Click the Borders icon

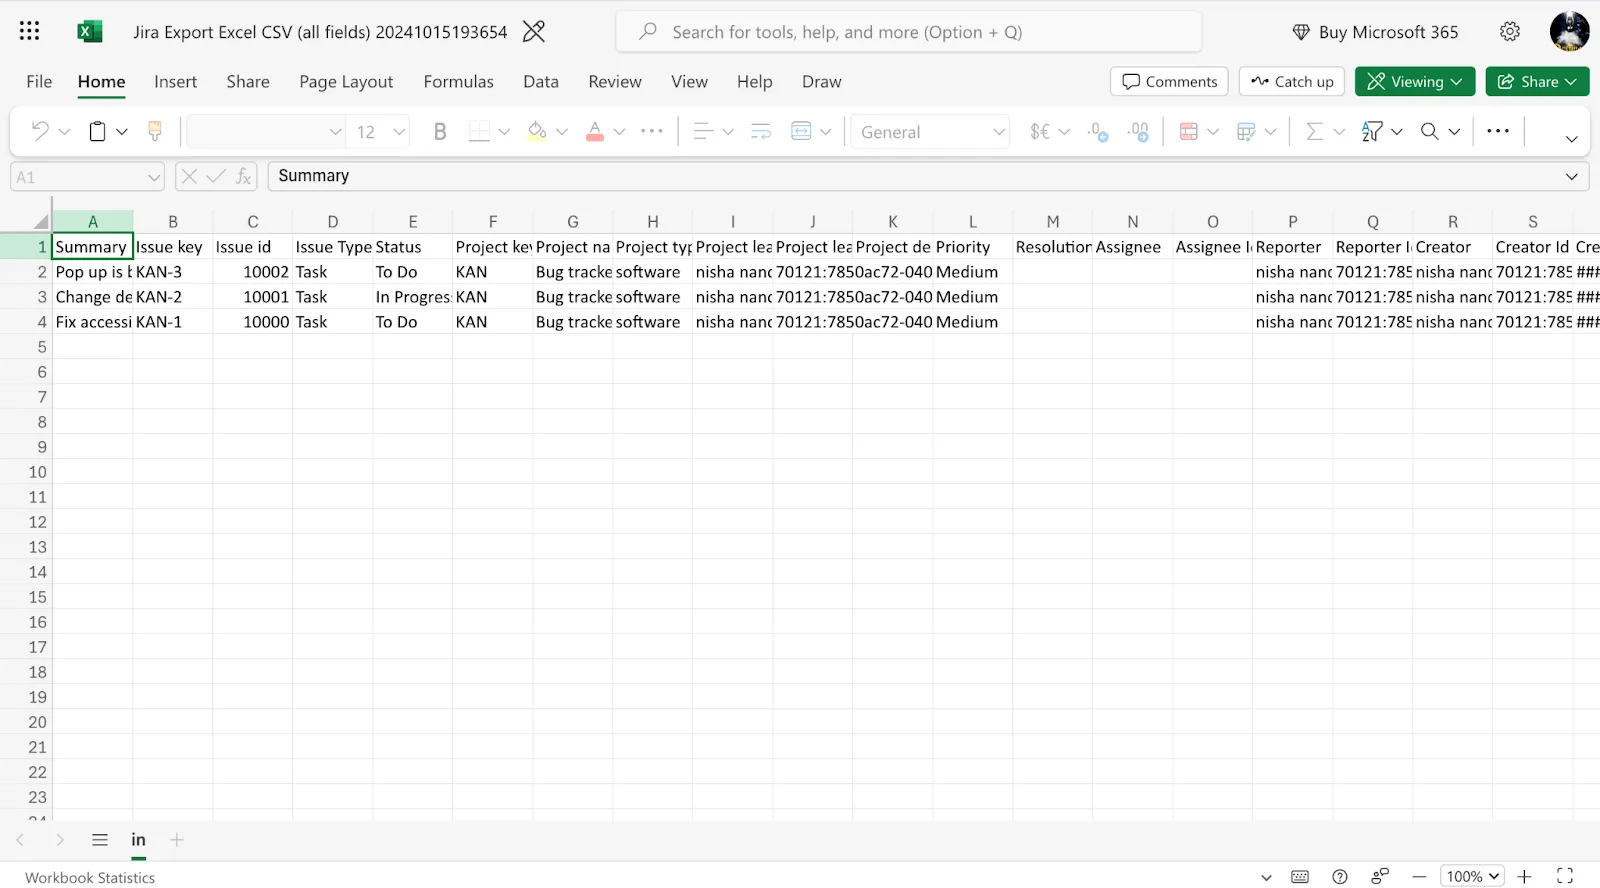[479, 131]
